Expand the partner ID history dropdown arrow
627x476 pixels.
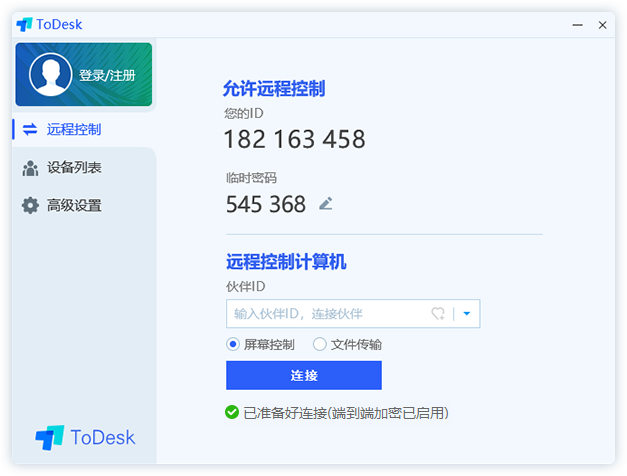[466, 314]
